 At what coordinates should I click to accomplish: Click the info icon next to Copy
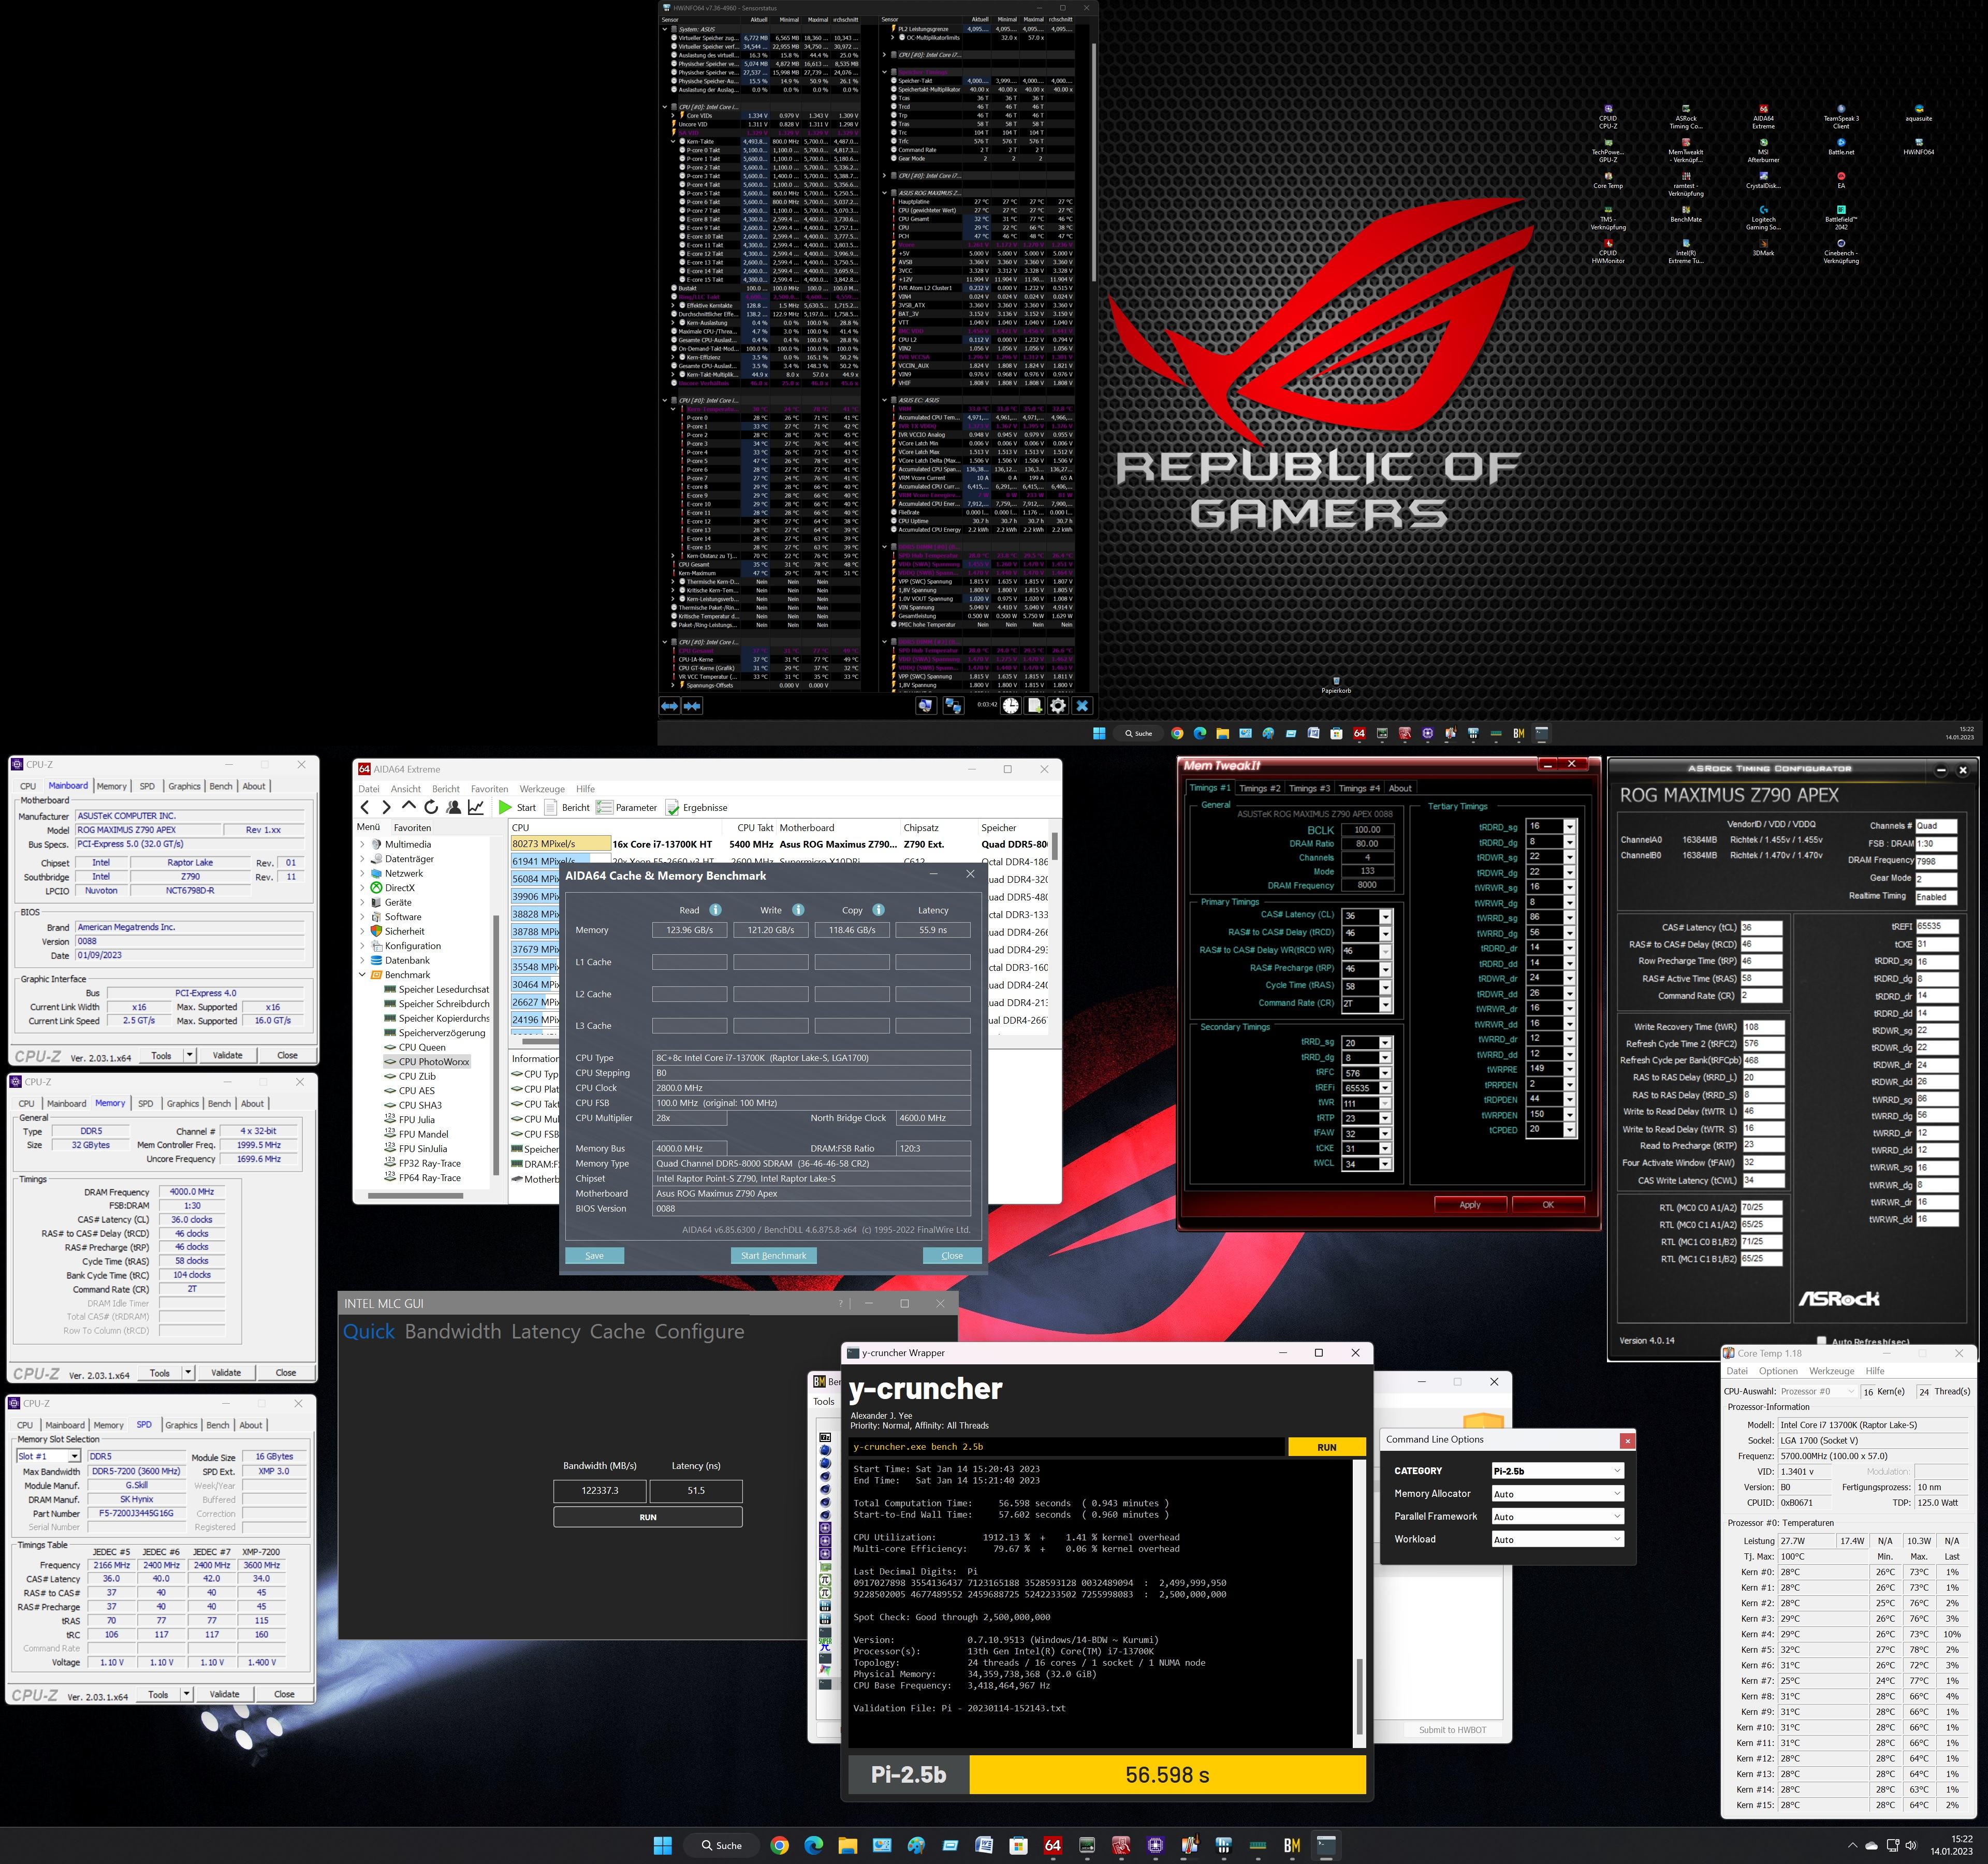coord(878,910)
